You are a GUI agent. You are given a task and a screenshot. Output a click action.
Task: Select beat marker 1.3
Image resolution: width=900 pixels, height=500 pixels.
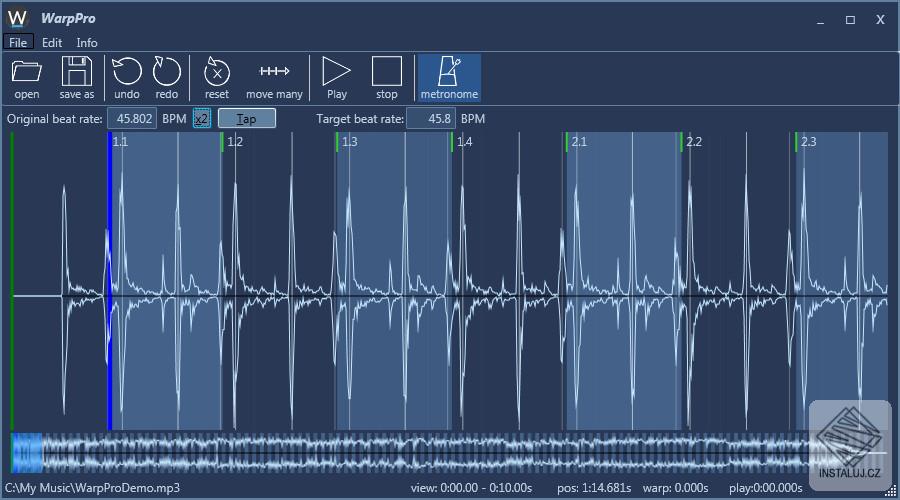click(x=350, y=142)
